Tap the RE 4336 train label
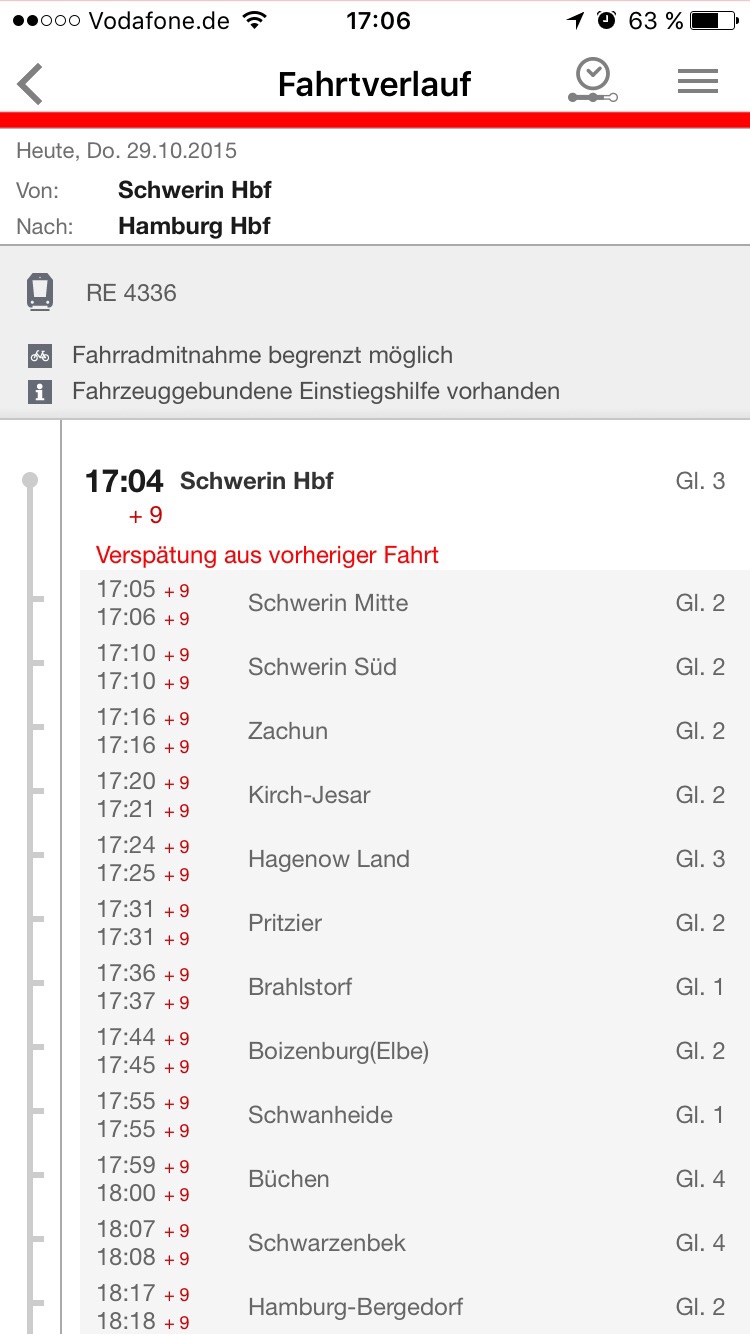 click(131, 293)
